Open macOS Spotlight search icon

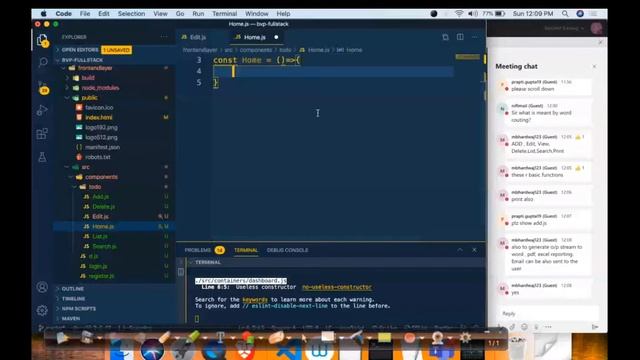click(565, 14)
